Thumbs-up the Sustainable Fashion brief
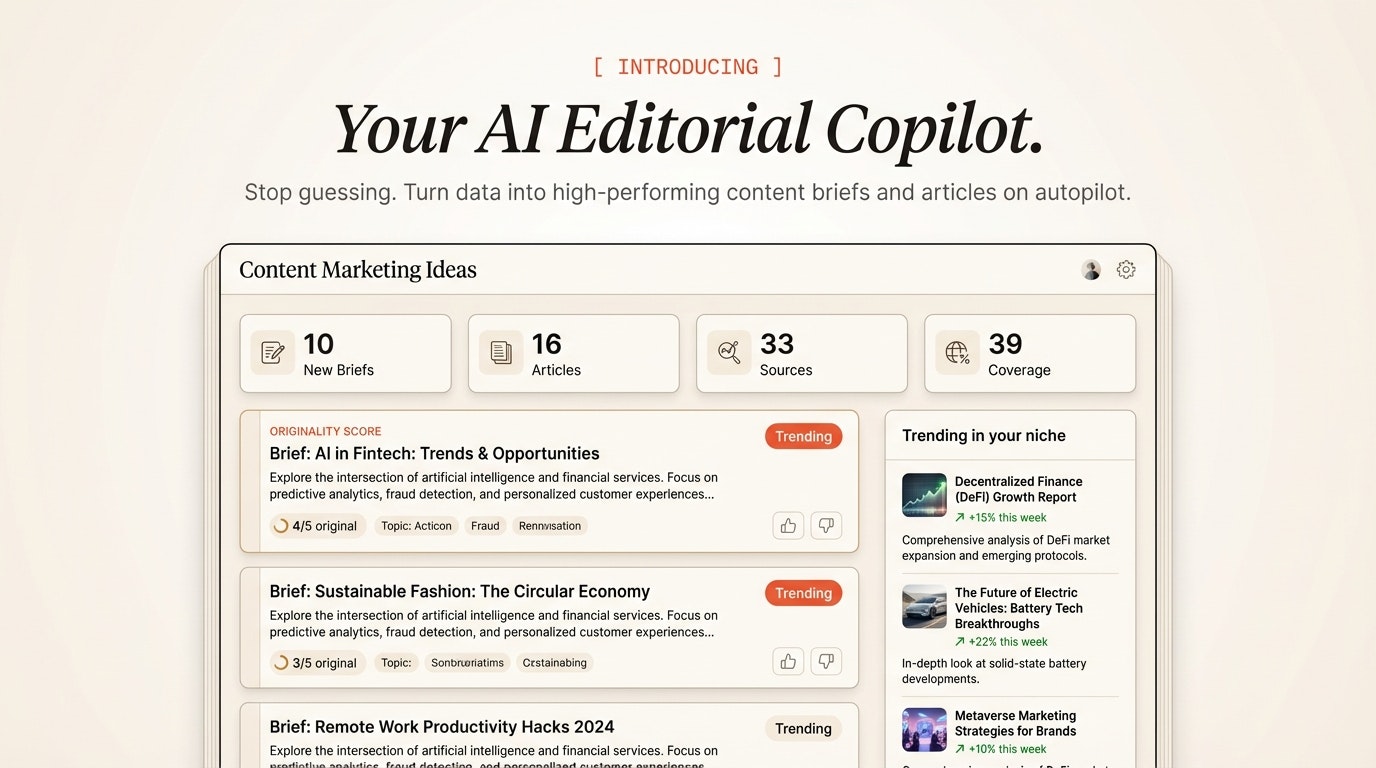1376x768 pixels. click(787, 661)
